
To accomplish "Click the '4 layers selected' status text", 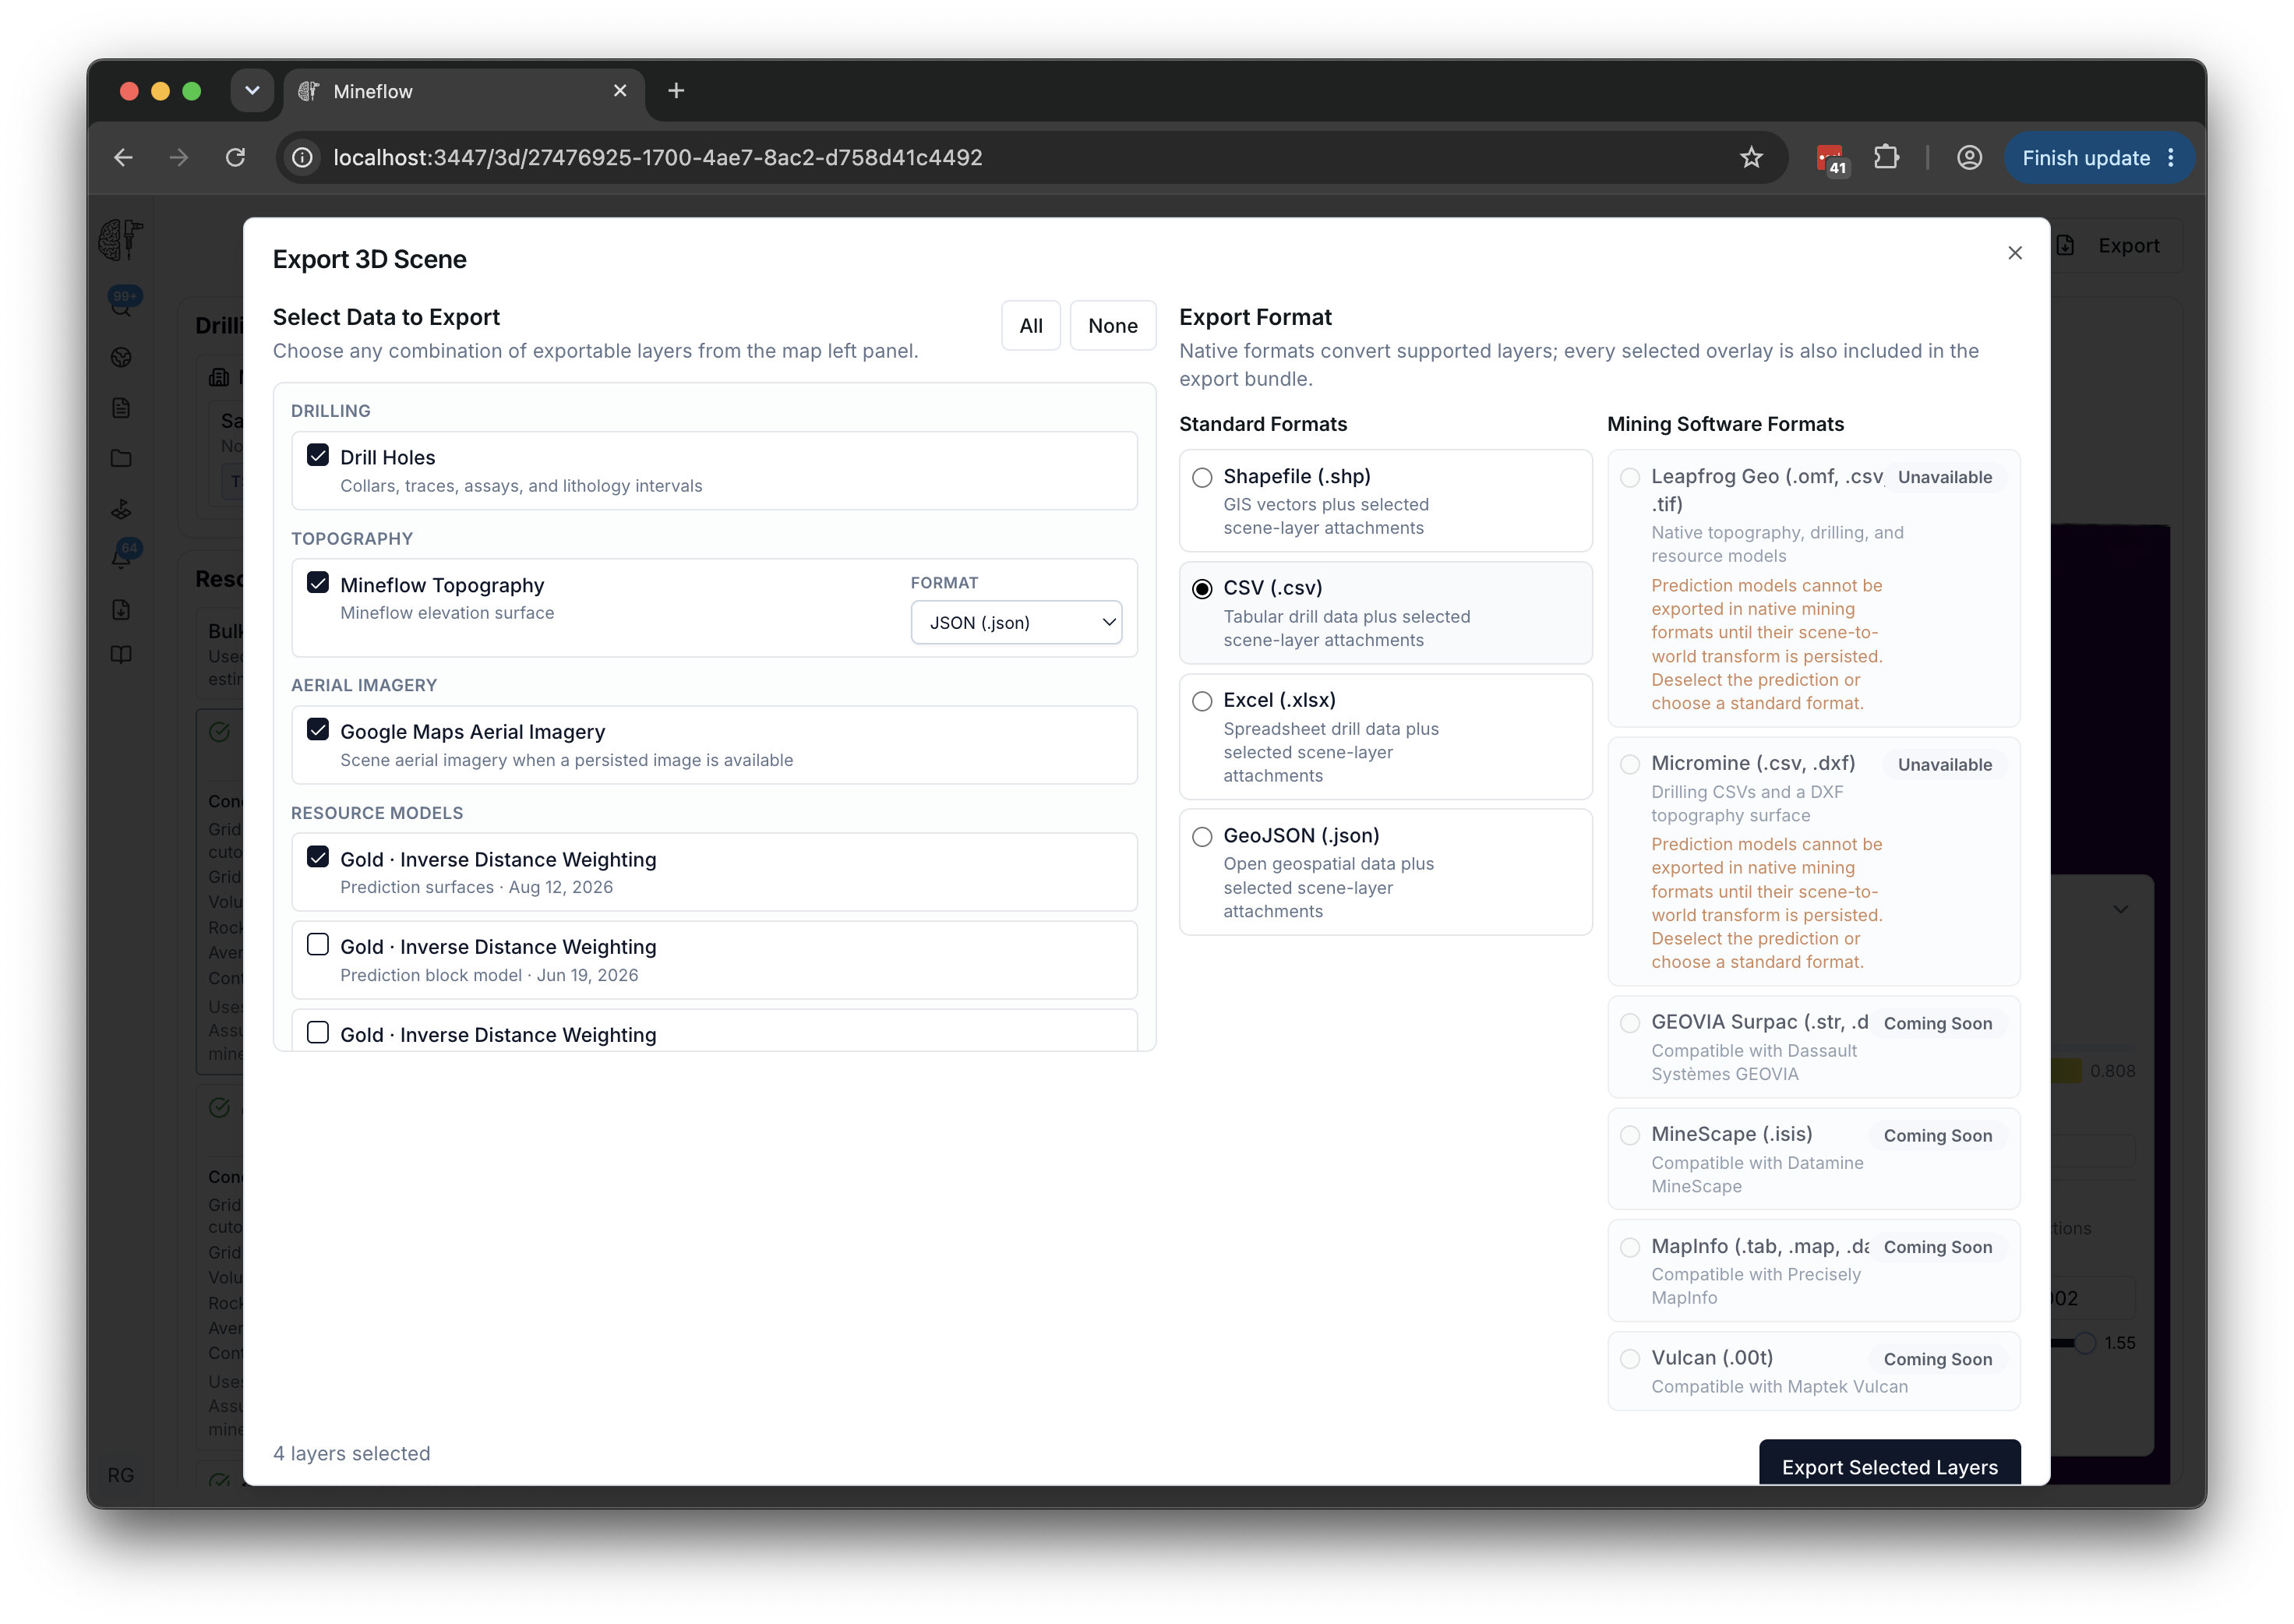I will [x=352, y=1454].
